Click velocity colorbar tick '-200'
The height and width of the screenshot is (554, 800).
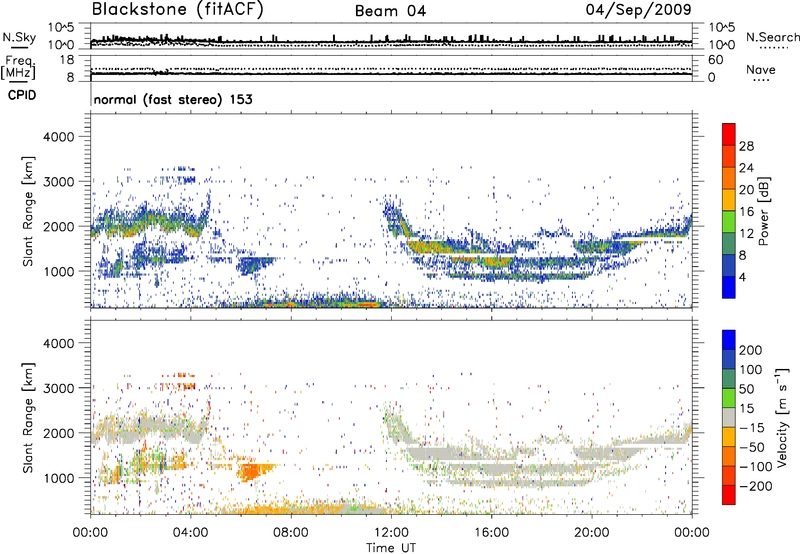pos(756,486)
